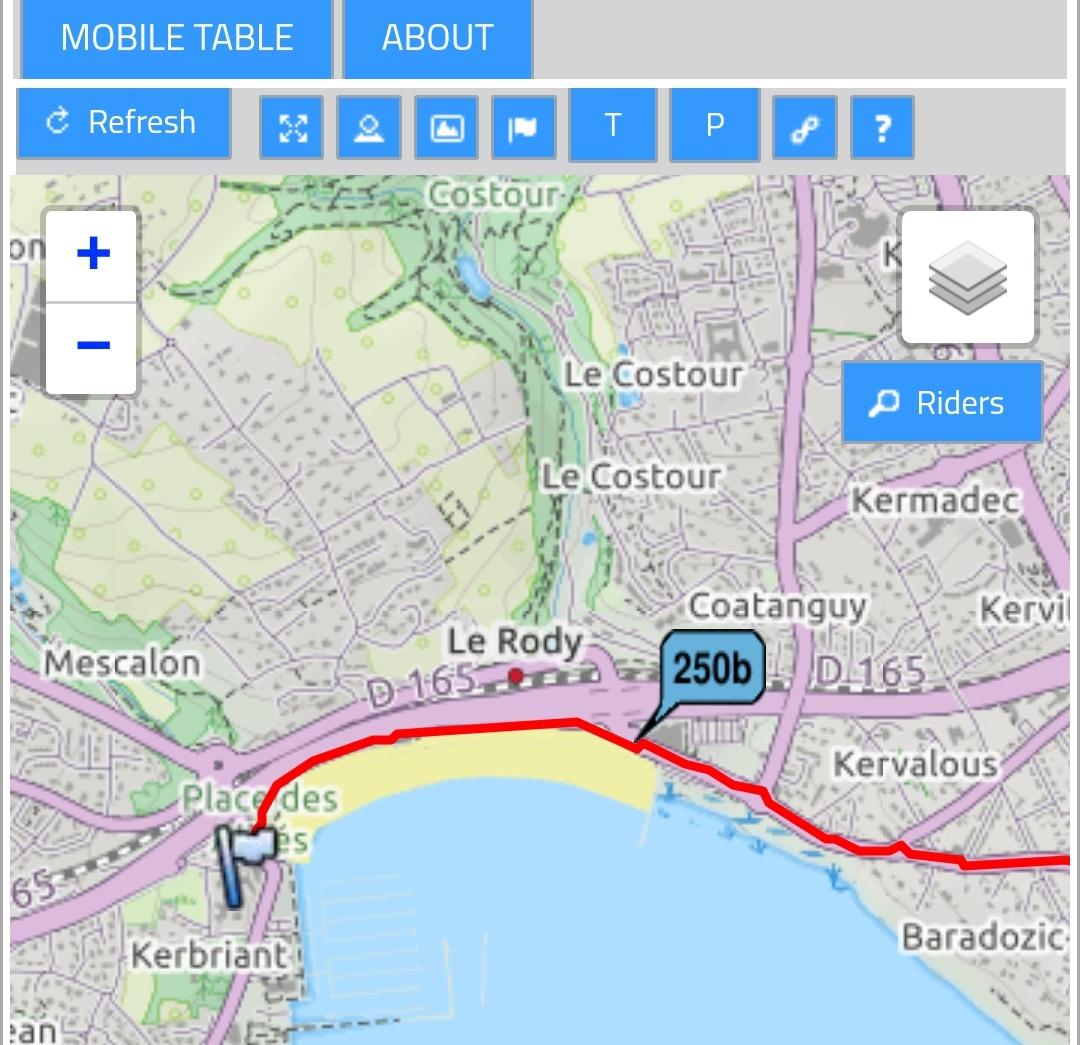
Task: Click the 250b rider marker bubble
Action: tap(712, 668)
